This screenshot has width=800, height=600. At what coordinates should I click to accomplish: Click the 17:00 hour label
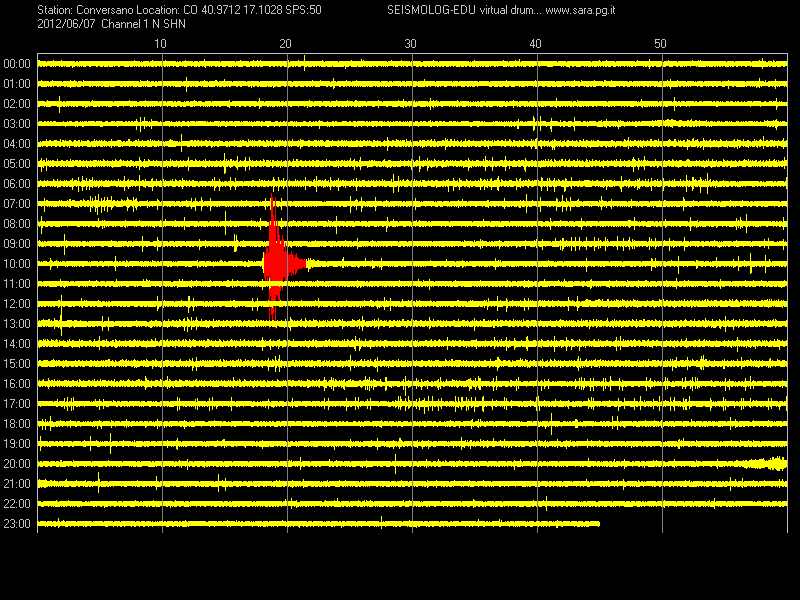coord(17,404)
